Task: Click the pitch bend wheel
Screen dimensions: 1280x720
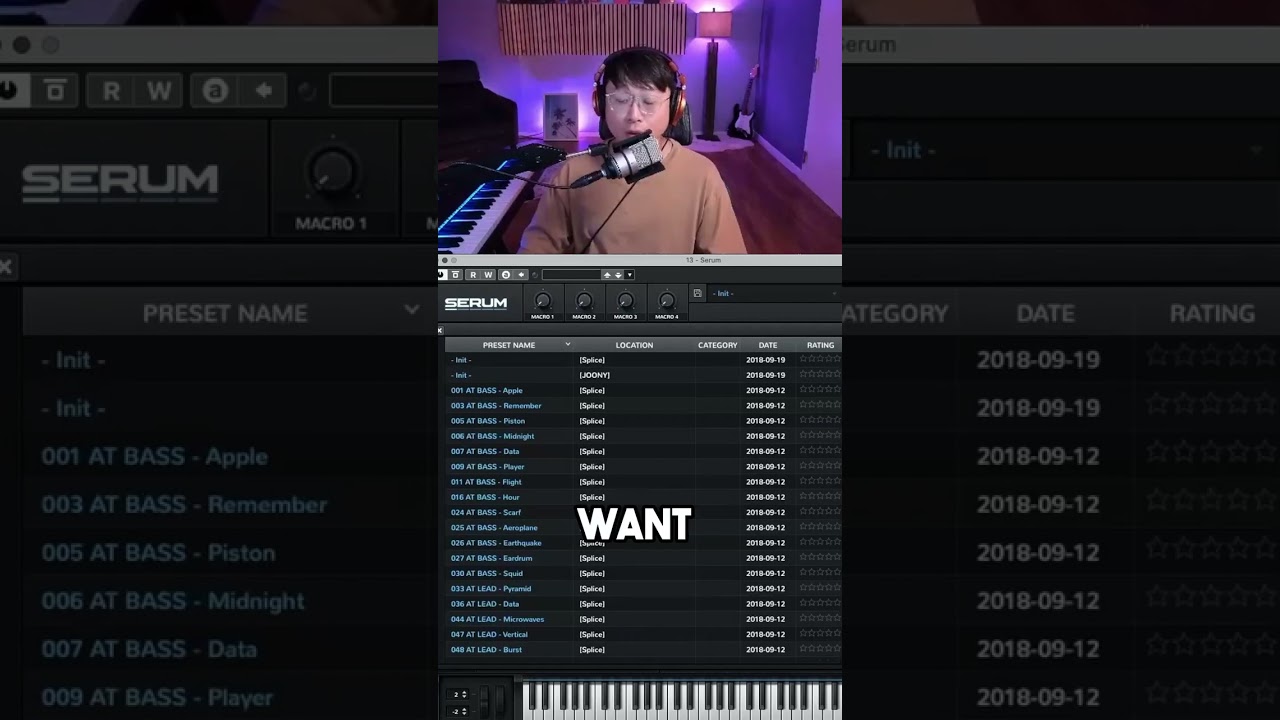Action: 485,701
